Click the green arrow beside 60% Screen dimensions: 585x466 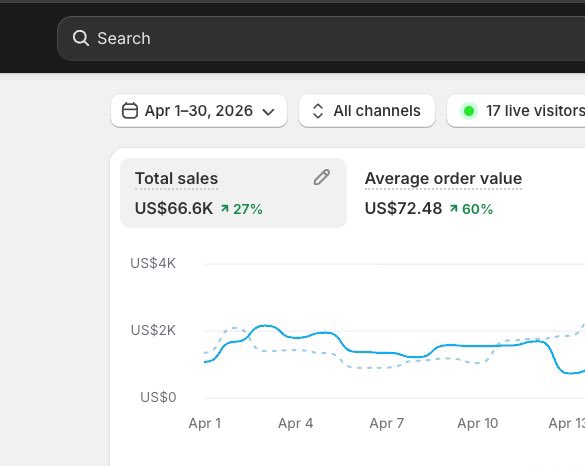[x=453, y=208]
